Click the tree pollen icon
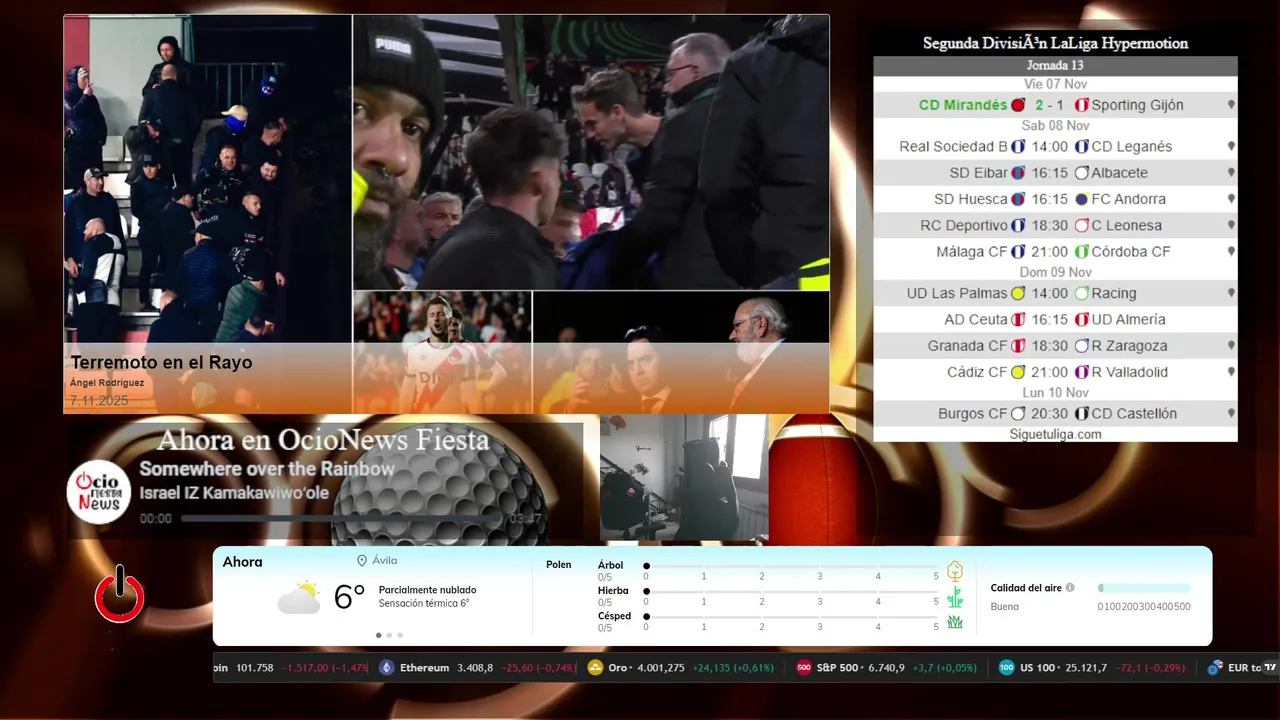 coord(955,571)
